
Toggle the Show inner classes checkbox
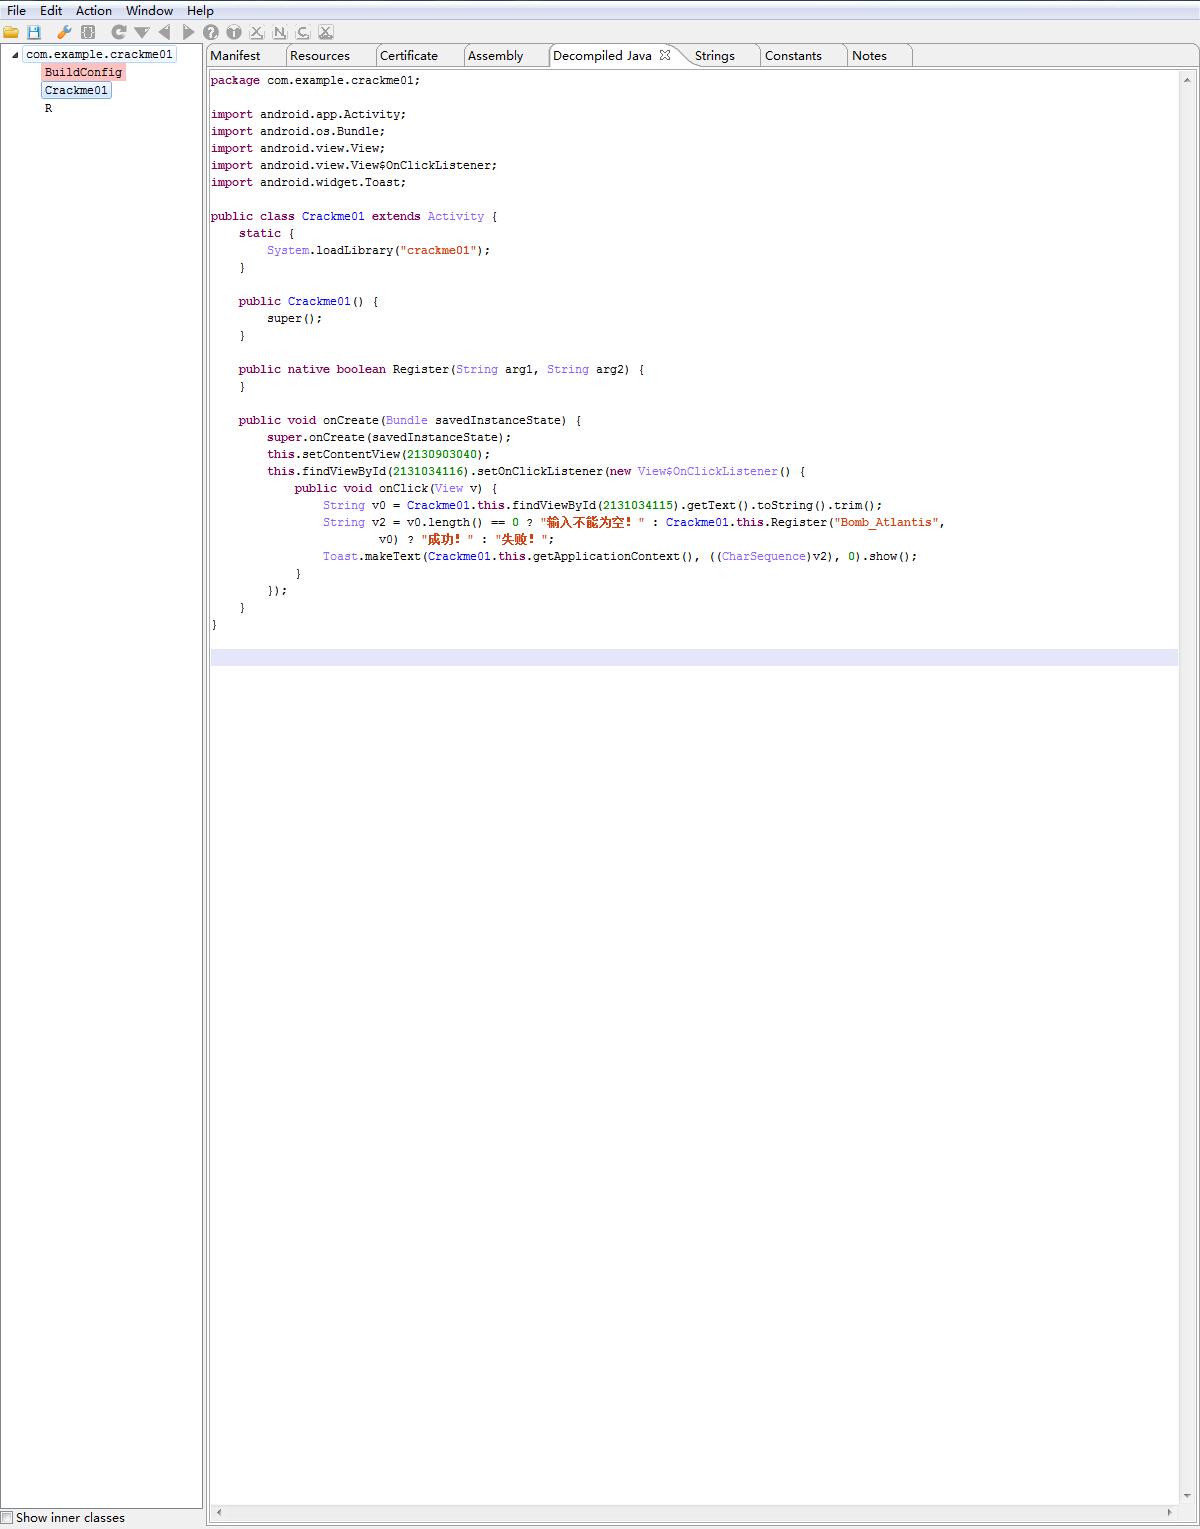(x=8, y=1518)
